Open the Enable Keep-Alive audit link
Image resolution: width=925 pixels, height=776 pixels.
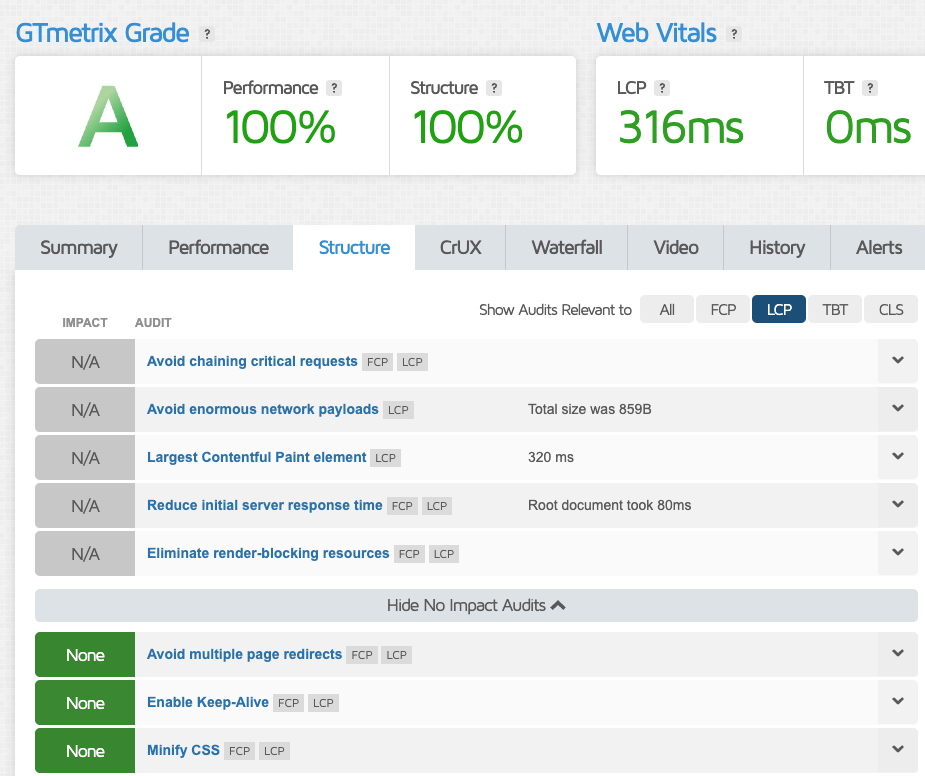208,702
